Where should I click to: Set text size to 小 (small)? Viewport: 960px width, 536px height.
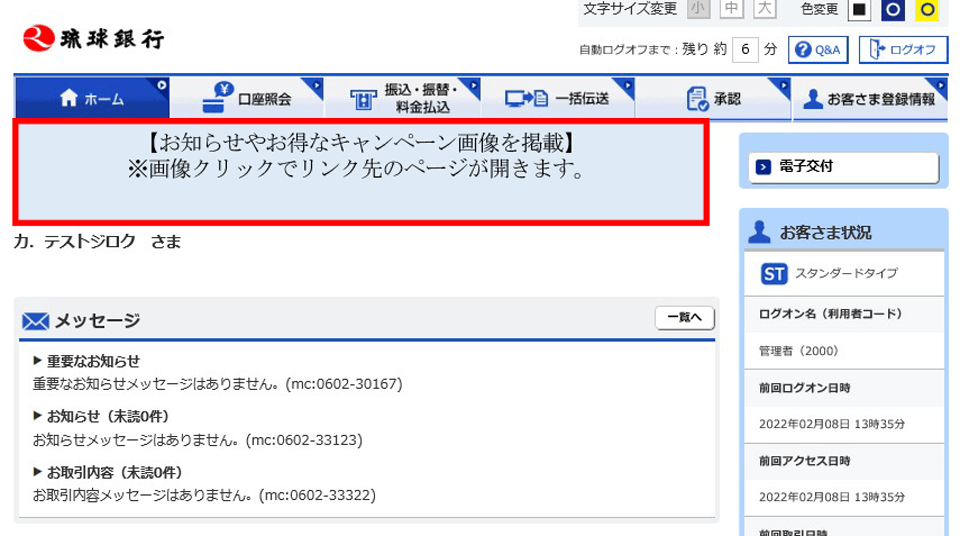pyautogui.click(x=698, y=10)
